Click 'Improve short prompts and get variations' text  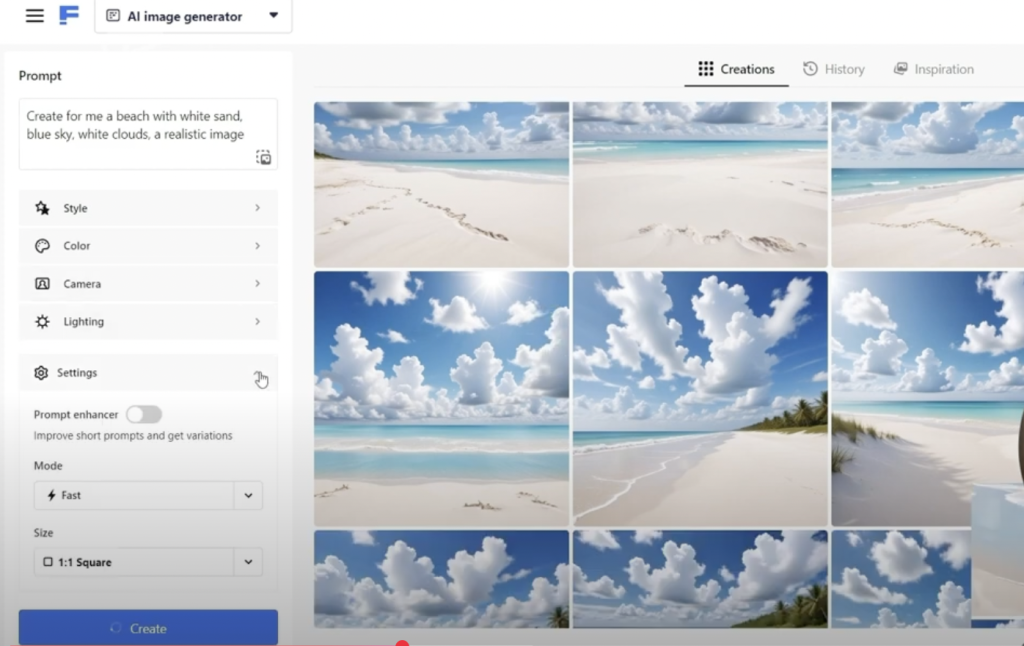tap(133, 436)
